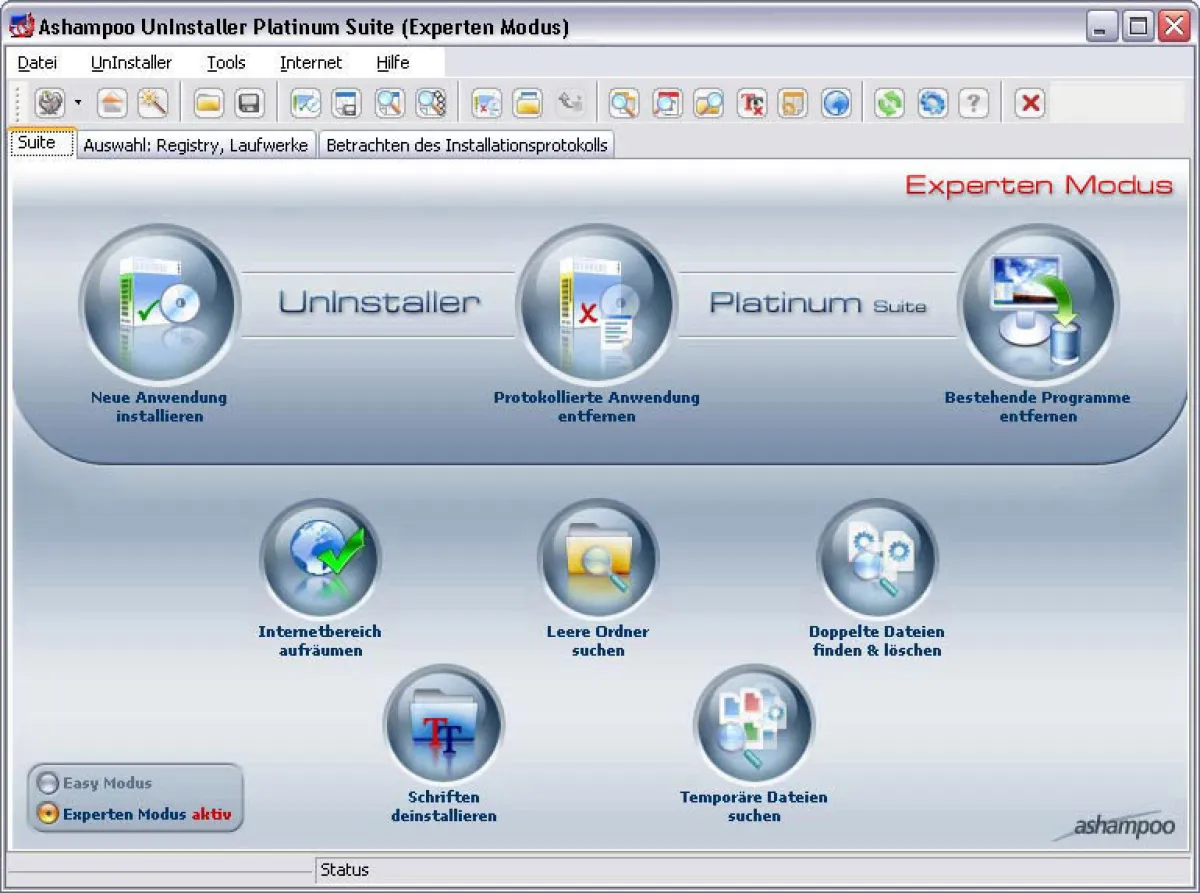Select the Easy Modus radio button
Viewport: 1200px width, 893px height.
click(48, 784)
